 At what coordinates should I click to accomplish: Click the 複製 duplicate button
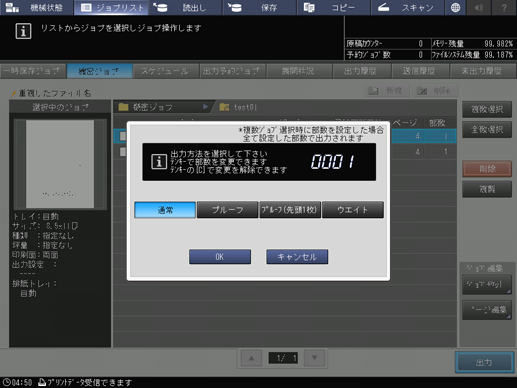click(487, 189)
